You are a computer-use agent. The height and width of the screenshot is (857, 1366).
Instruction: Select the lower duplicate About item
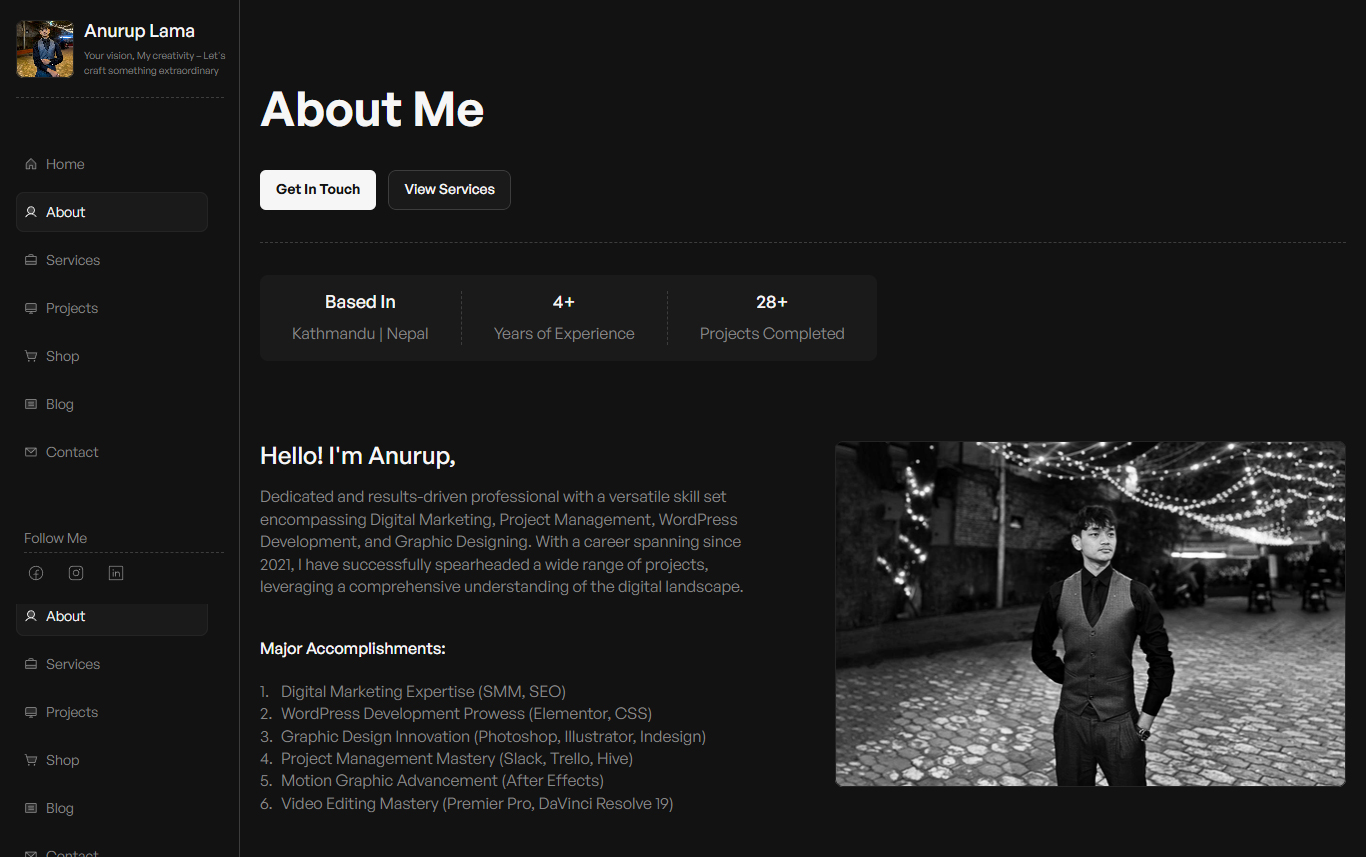pos(112,617)
